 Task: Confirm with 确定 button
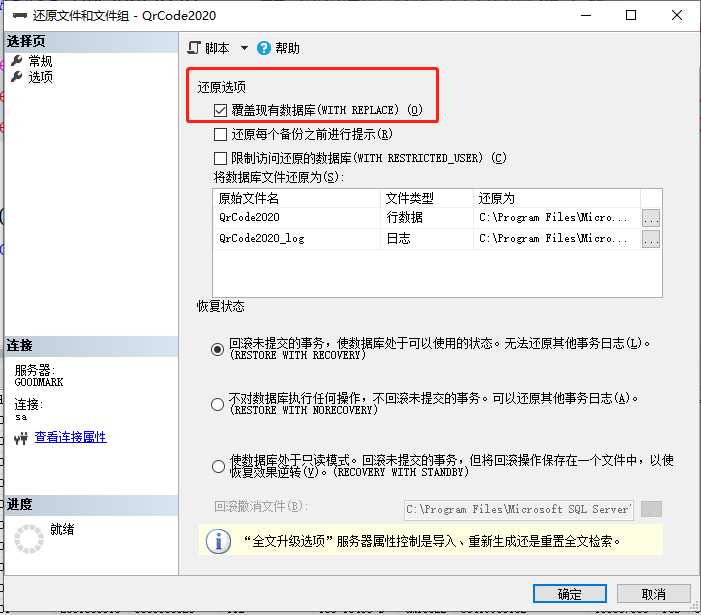[x=570, y=594]
